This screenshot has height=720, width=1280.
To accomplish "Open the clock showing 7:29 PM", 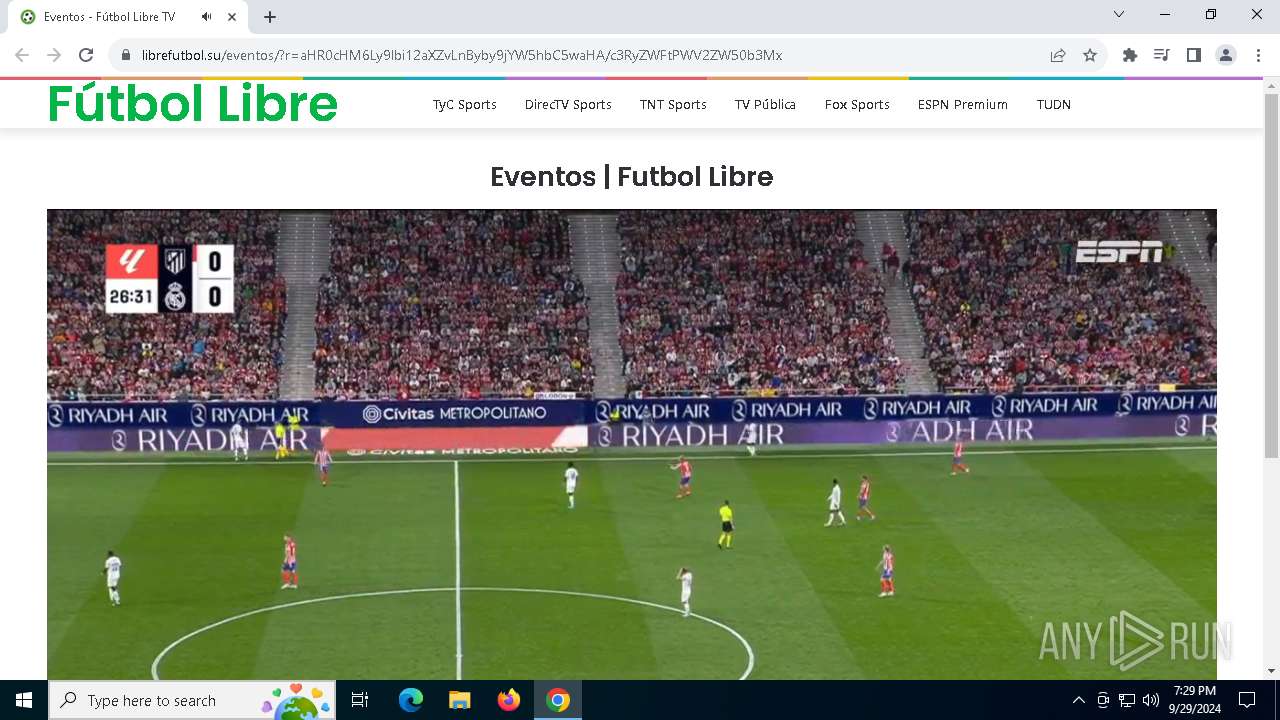I will 1194,700.
